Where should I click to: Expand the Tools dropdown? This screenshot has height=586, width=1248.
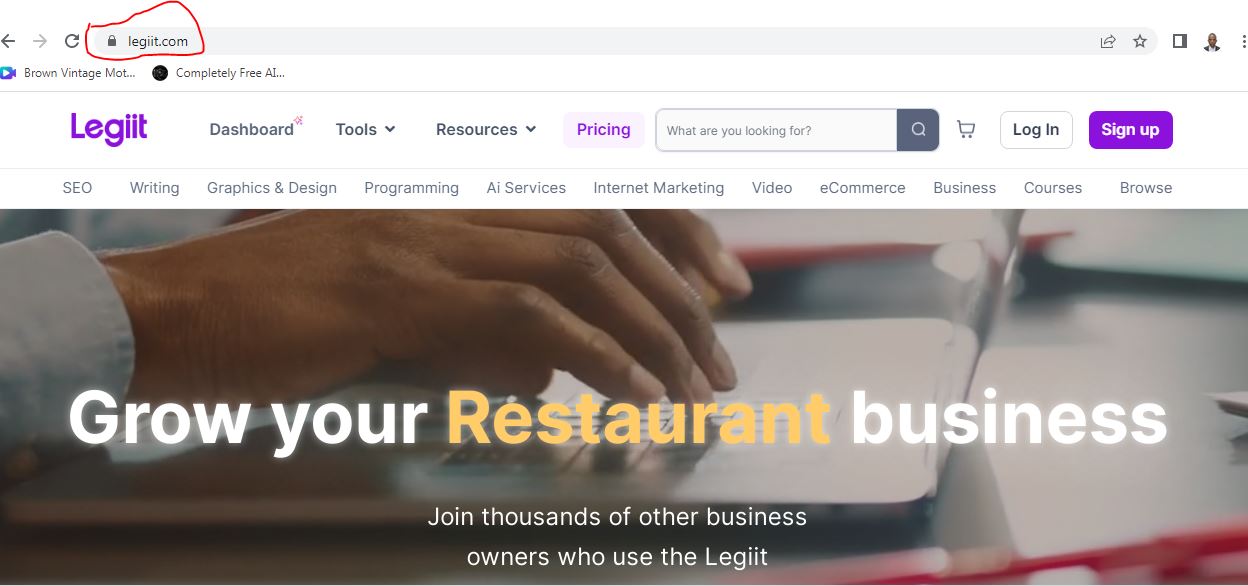click(x=366, y=129)
